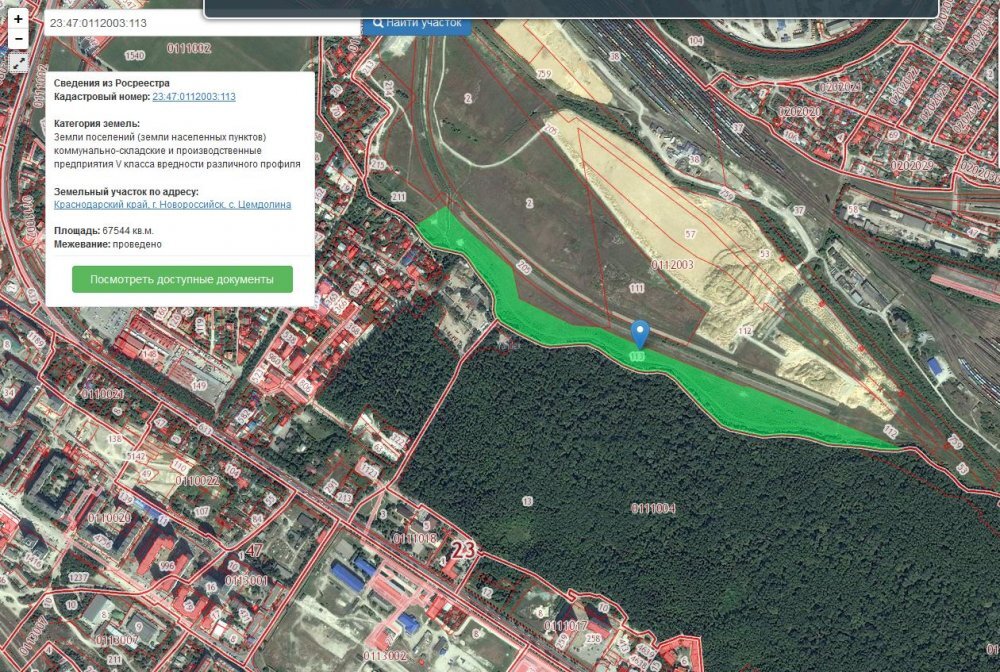Click quarter label 0111002 at top

click(x=189, y=48)
